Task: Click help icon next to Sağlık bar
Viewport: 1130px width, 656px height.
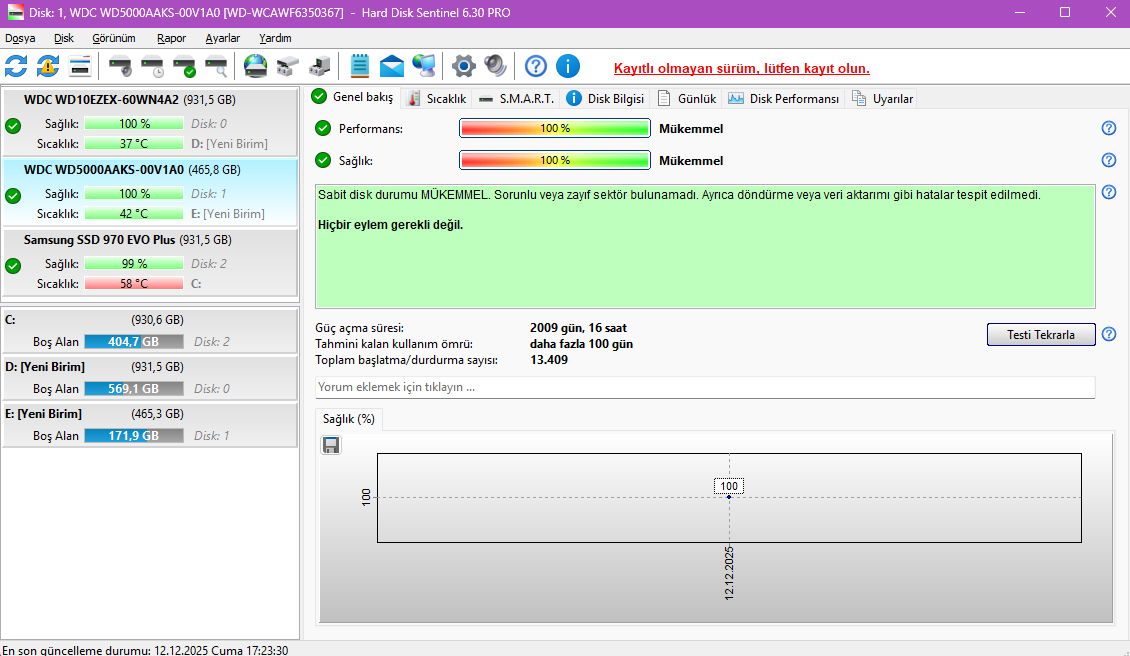Action: (1109, 160)
